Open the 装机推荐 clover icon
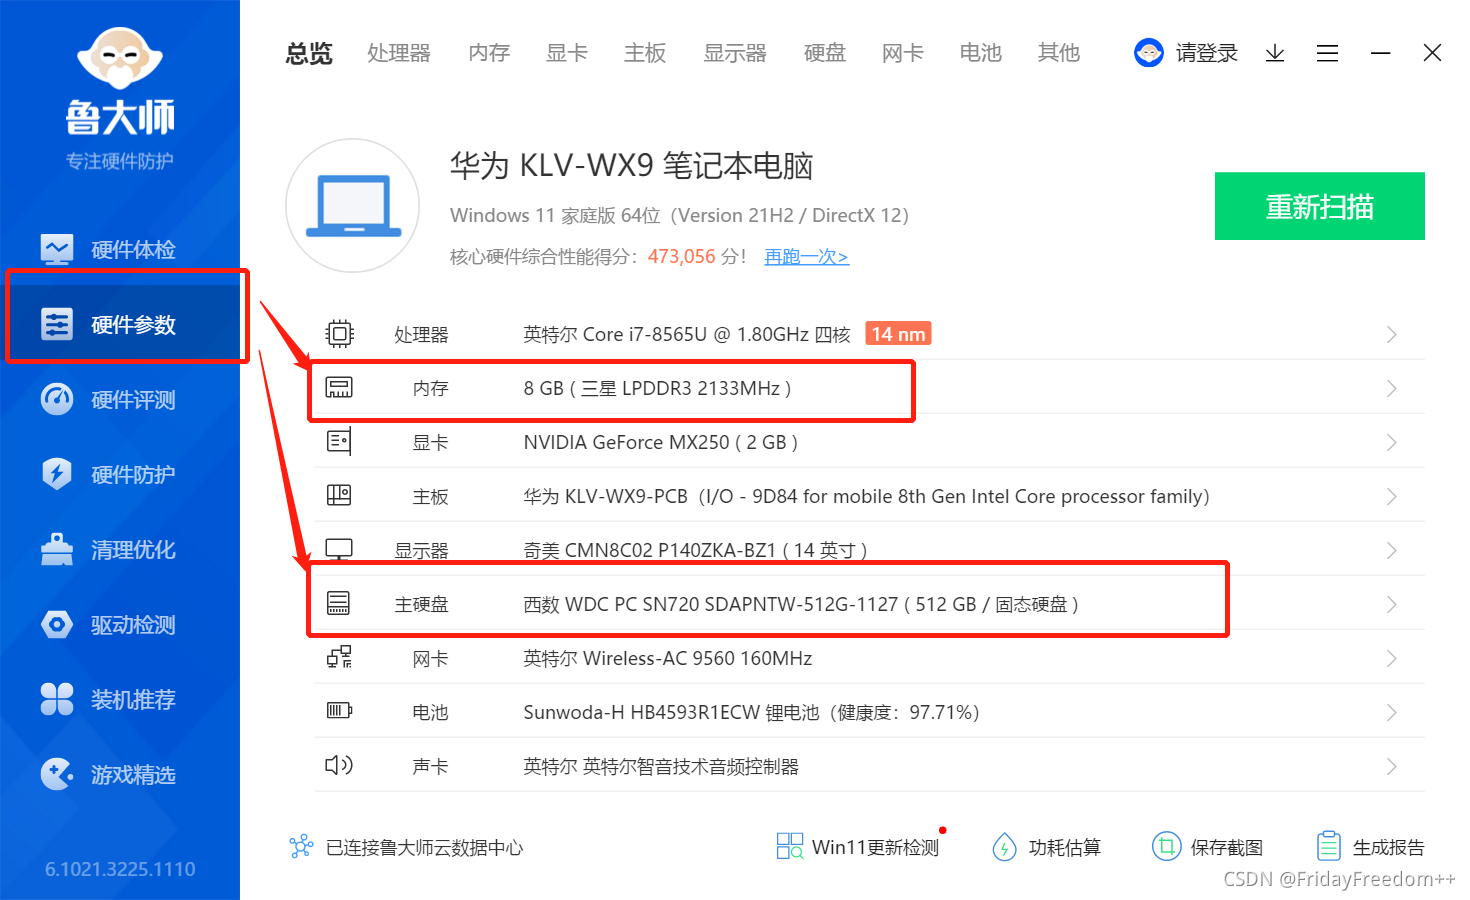 tap(57, 699)
